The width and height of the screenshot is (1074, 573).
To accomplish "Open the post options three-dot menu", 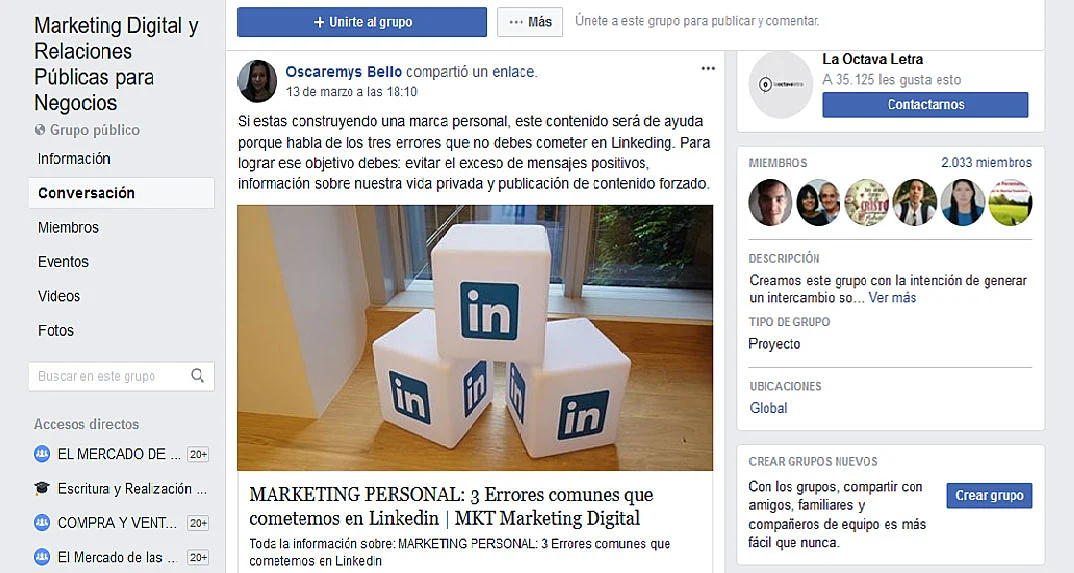I will coord(708,68).
